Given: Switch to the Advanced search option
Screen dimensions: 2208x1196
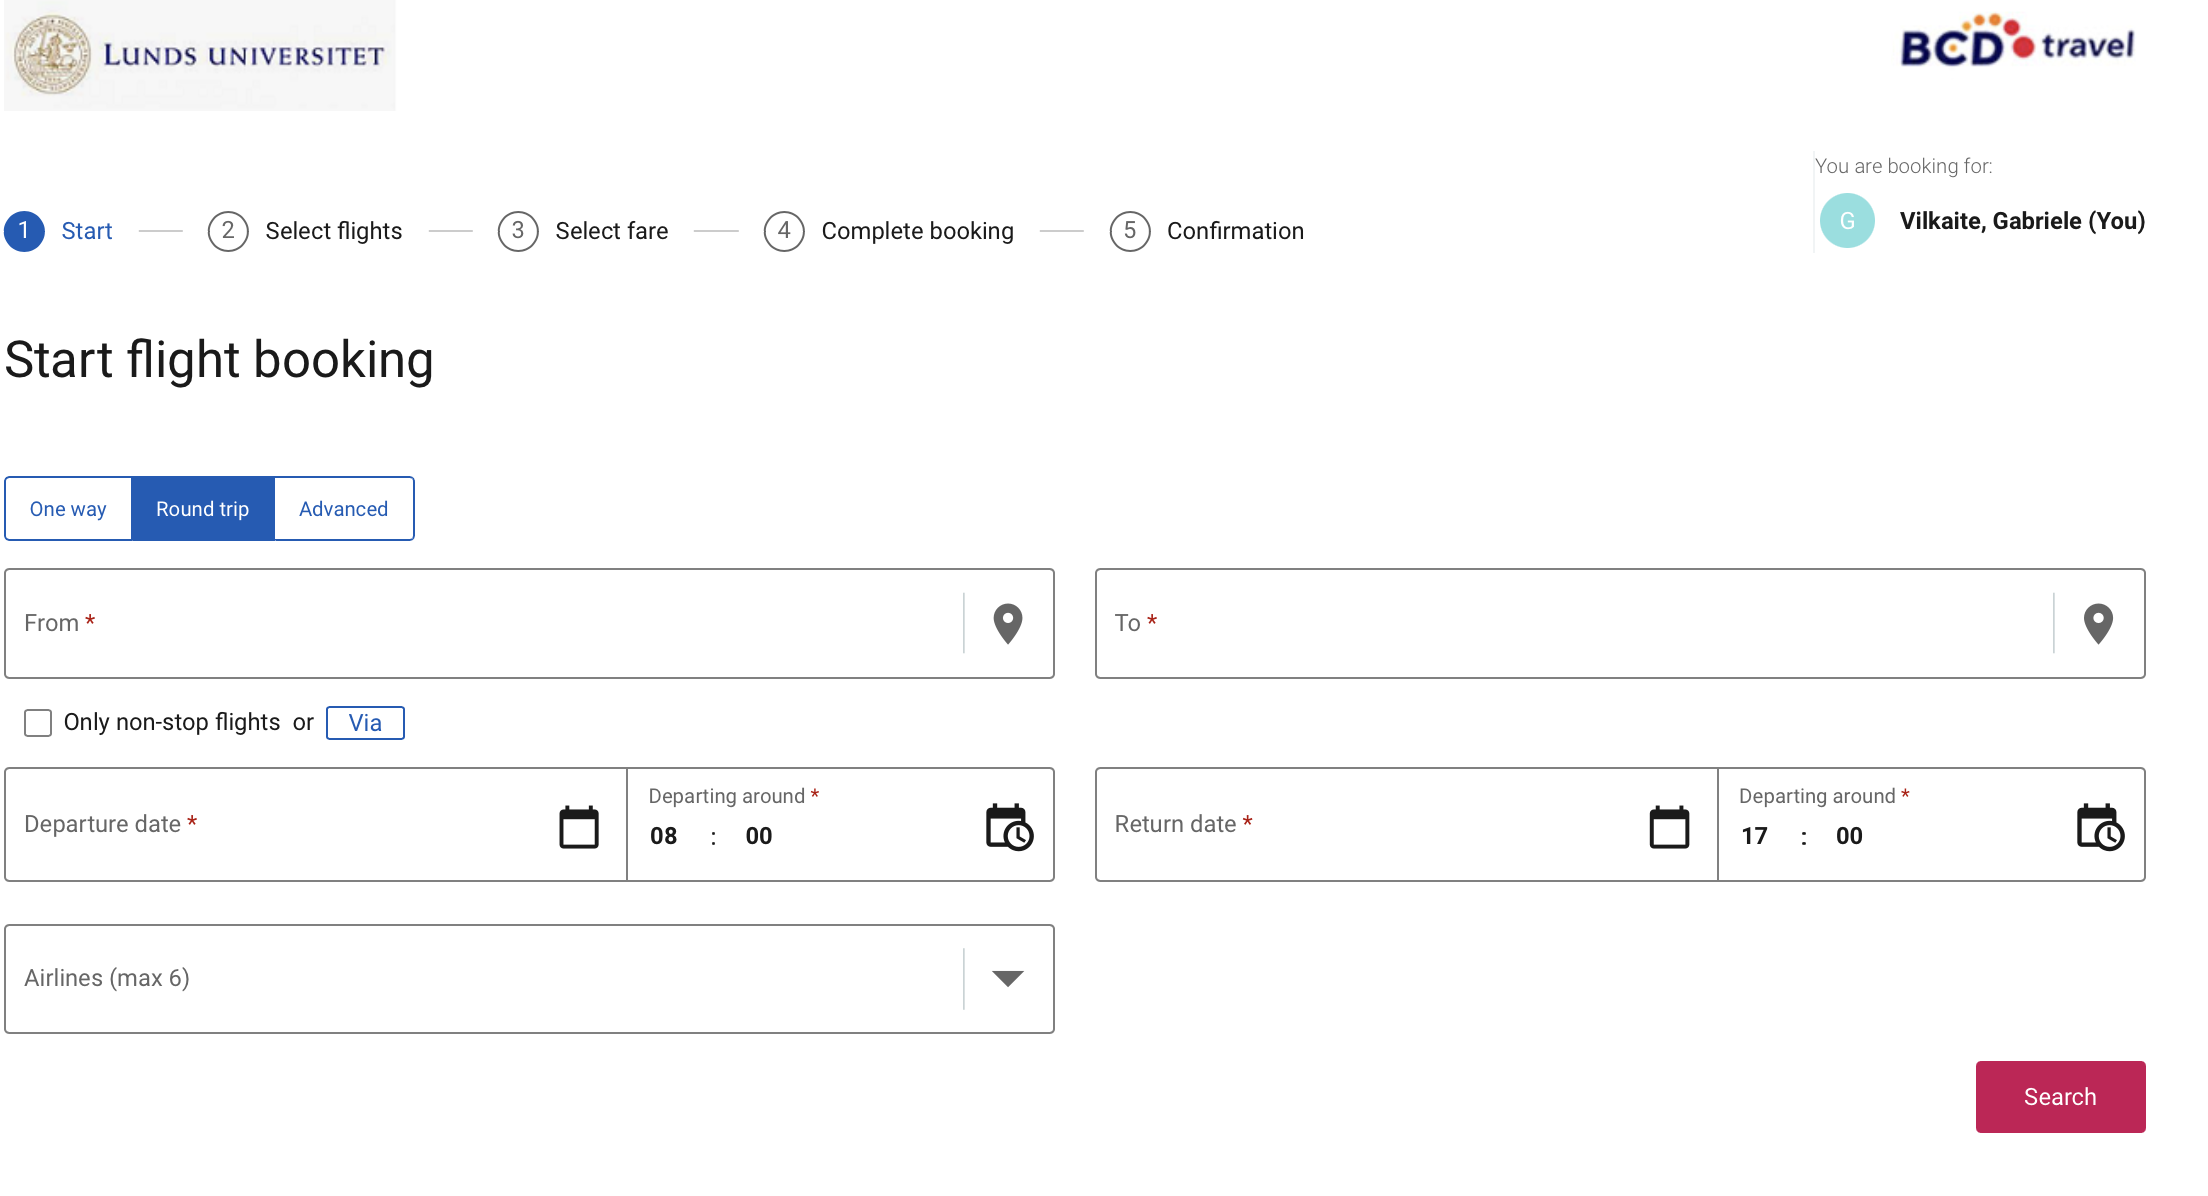Looking at the screenshot, I should coord(343,509).
